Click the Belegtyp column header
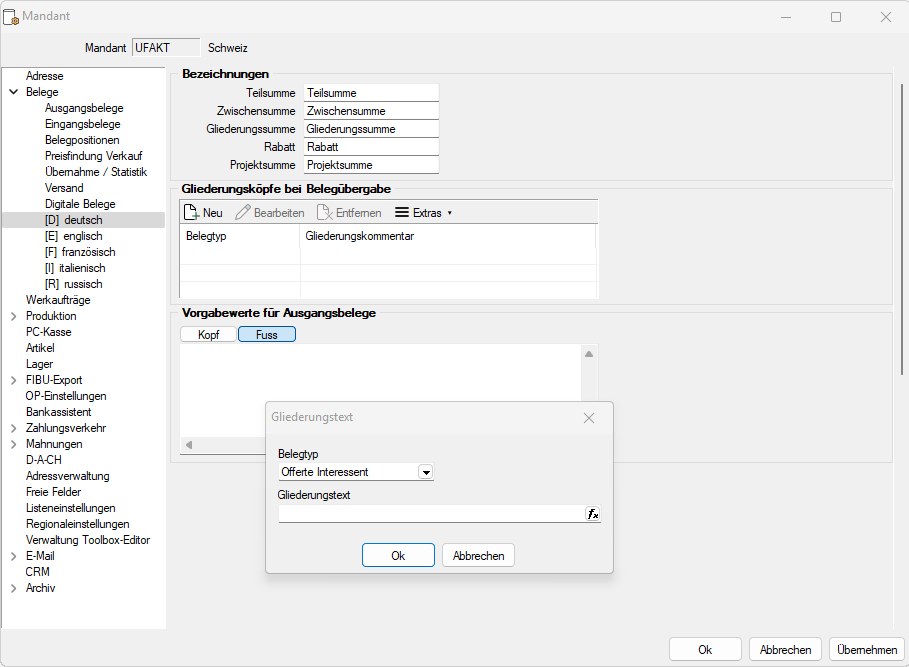Screen dimensions: 909x667 point(239,236)
